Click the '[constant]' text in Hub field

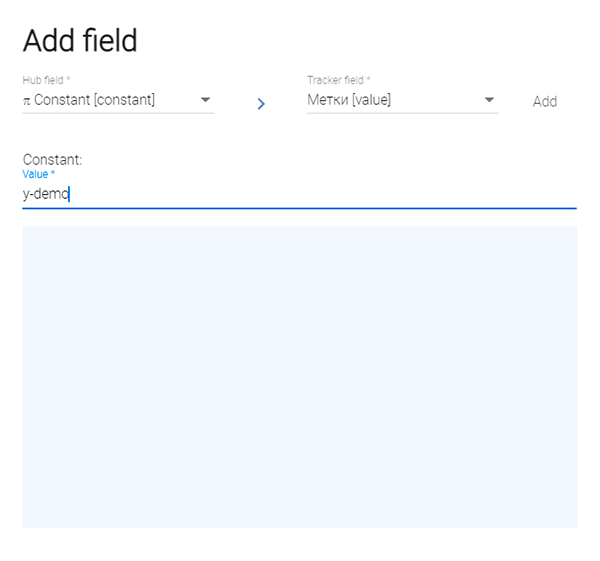[124, 100]
